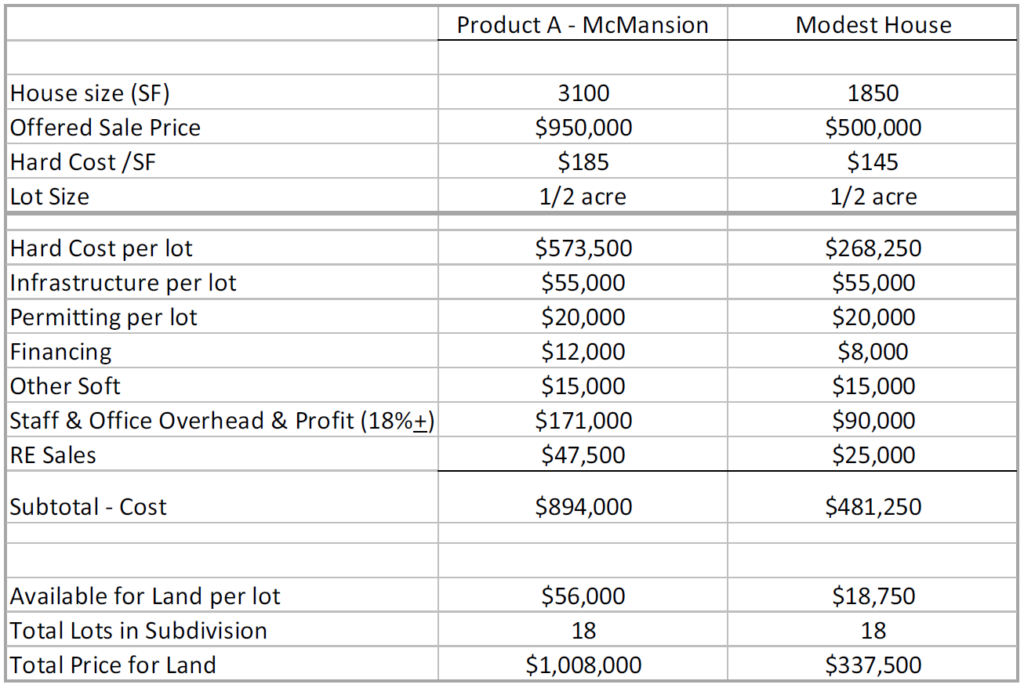Screen dimensions: 1024x688
Task: Click the Permitting per lot row label
Action: pyautogui.click(x=104, y=318)
